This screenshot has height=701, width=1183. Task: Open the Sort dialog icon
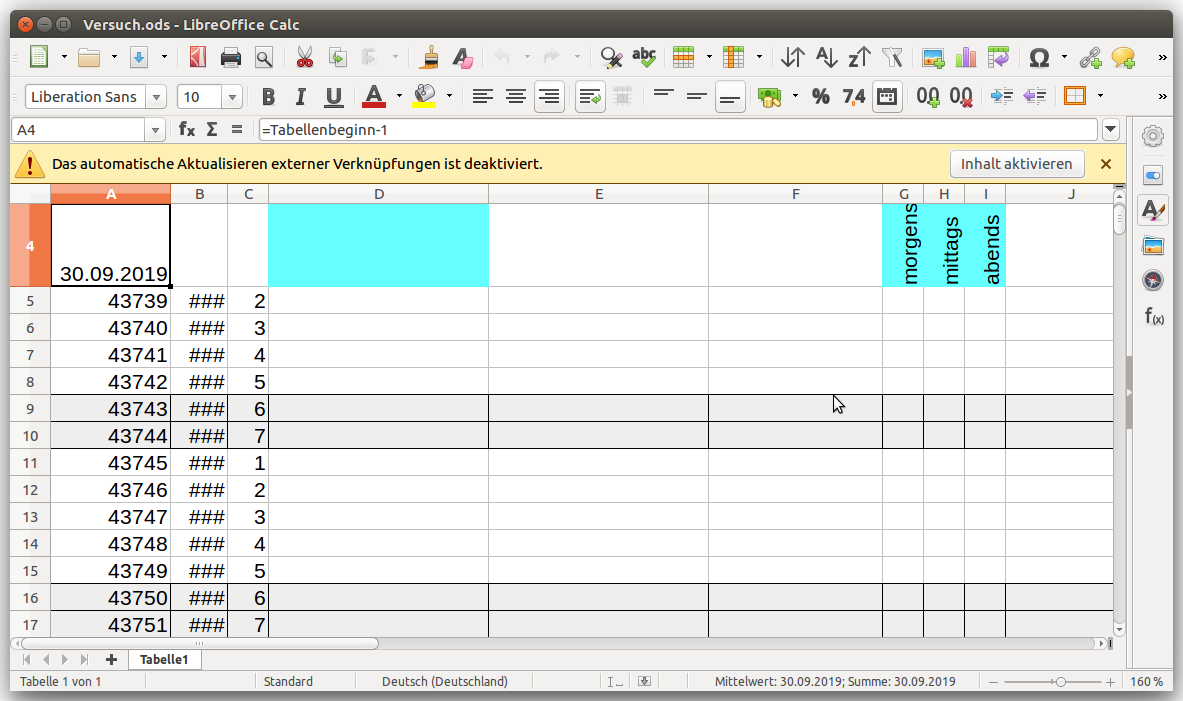792,57
